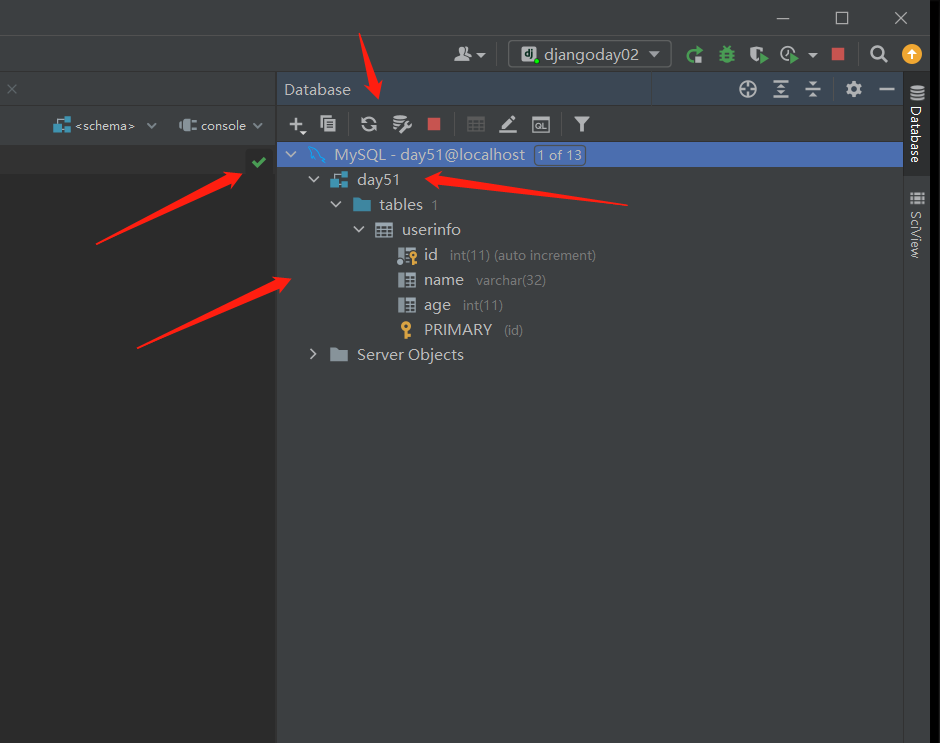The width and height of the screenshot is (940, 743).
Task: Click the Edit Source pencil icon
Action: pos(508,124)
